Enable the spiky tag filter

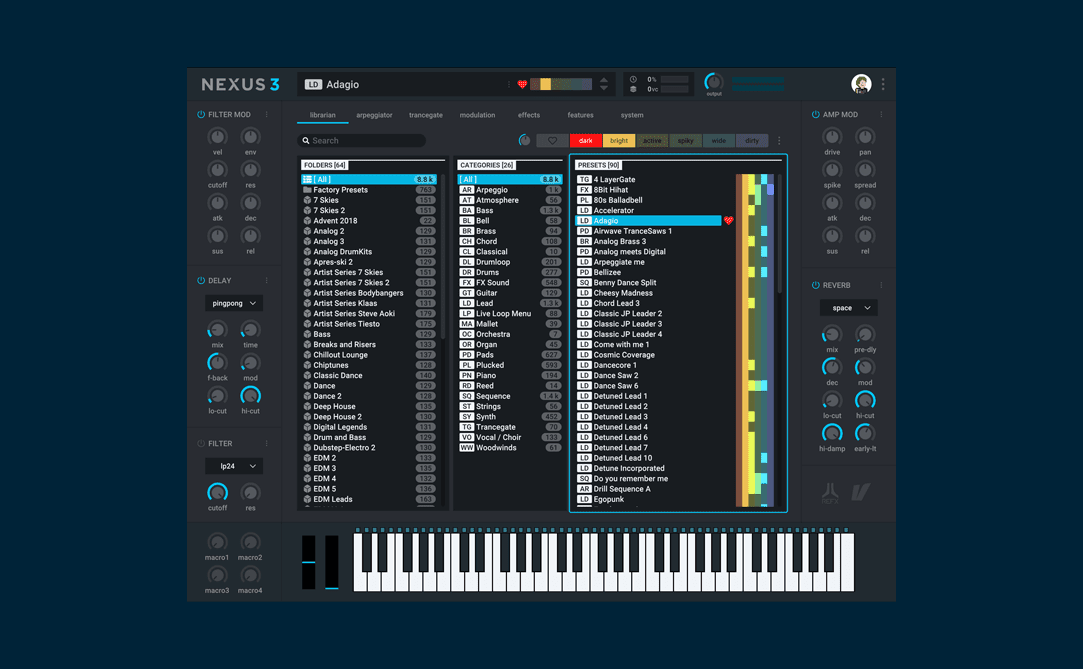pos(686,141)
